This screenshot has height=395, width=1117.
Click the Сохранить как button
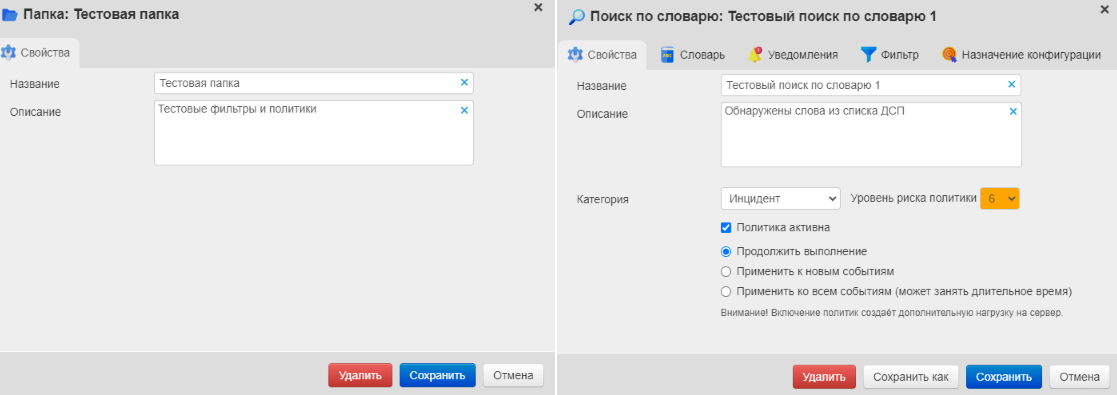coord(910,377)
